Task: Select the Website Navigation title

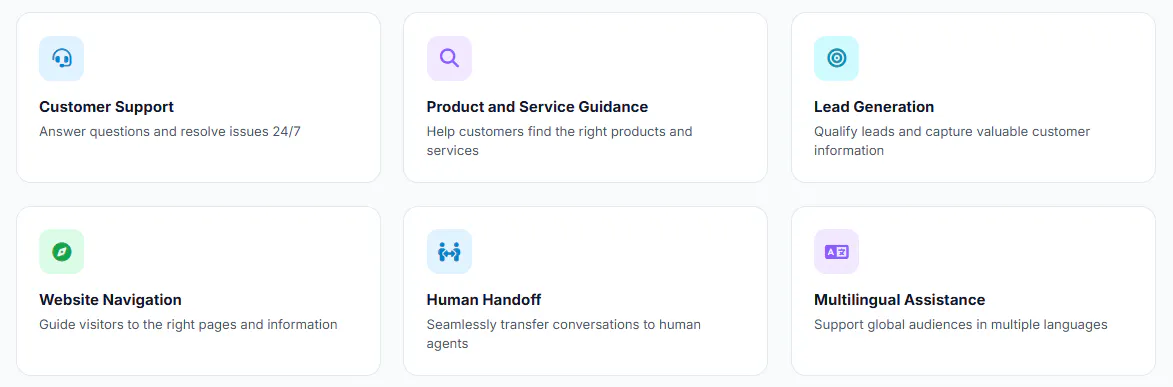Action: (x=110, y=300)
